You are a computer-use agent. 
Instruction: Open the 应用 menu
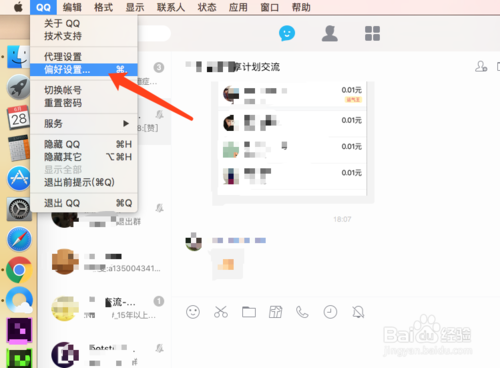(238, 7)
